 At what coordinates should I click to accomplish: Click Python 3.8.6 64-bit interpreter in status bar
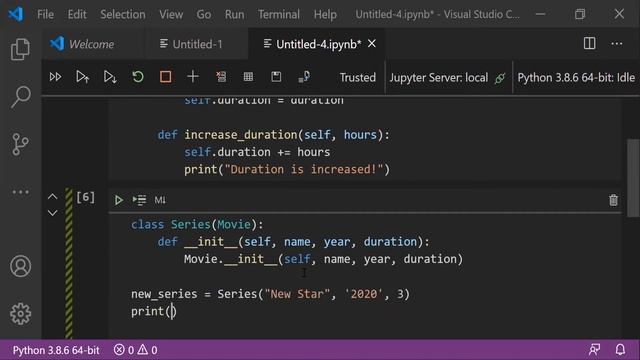click(x=56, y=350)
